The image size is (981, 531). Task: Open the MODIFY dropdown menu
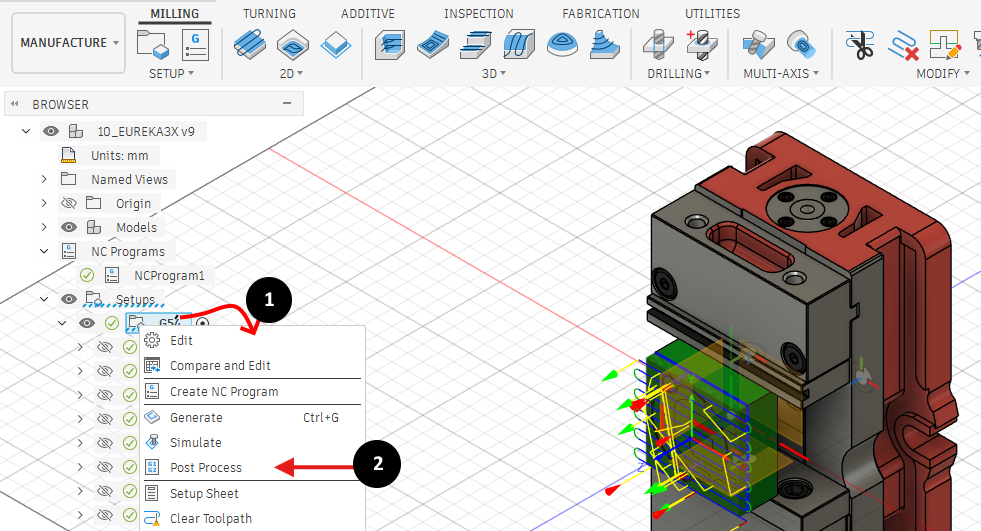[943, 73]
